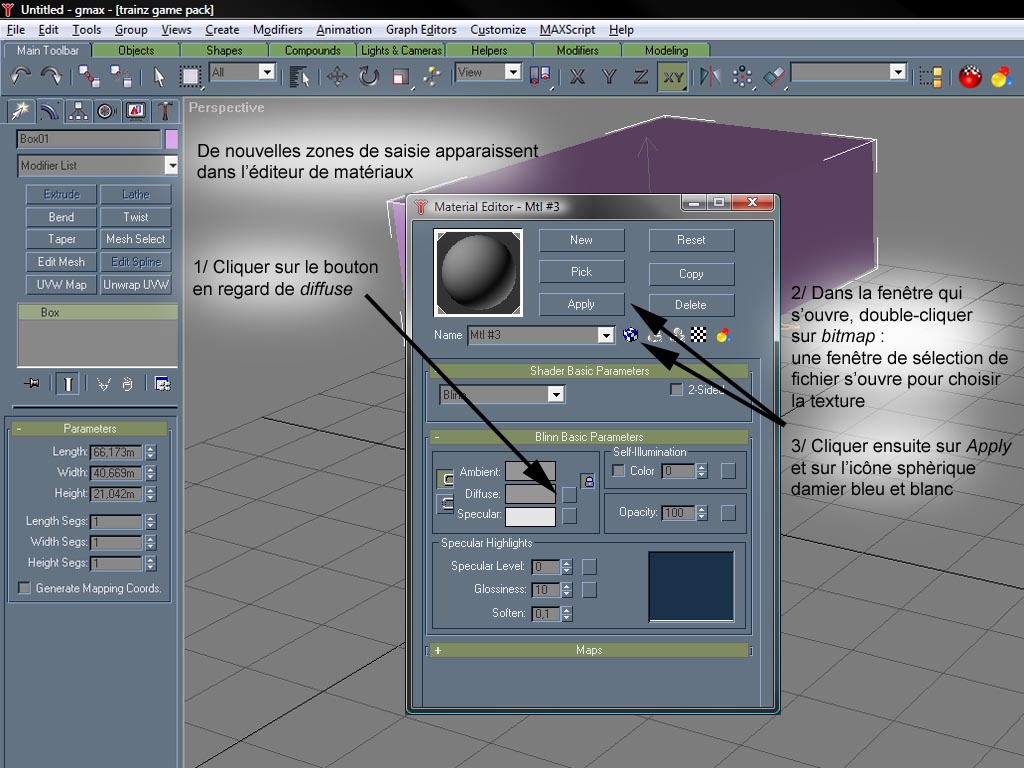The width and height of the screenshot is (1024, 768).
Task: Click the Mirror tool icon
Action: click(710, 76)
